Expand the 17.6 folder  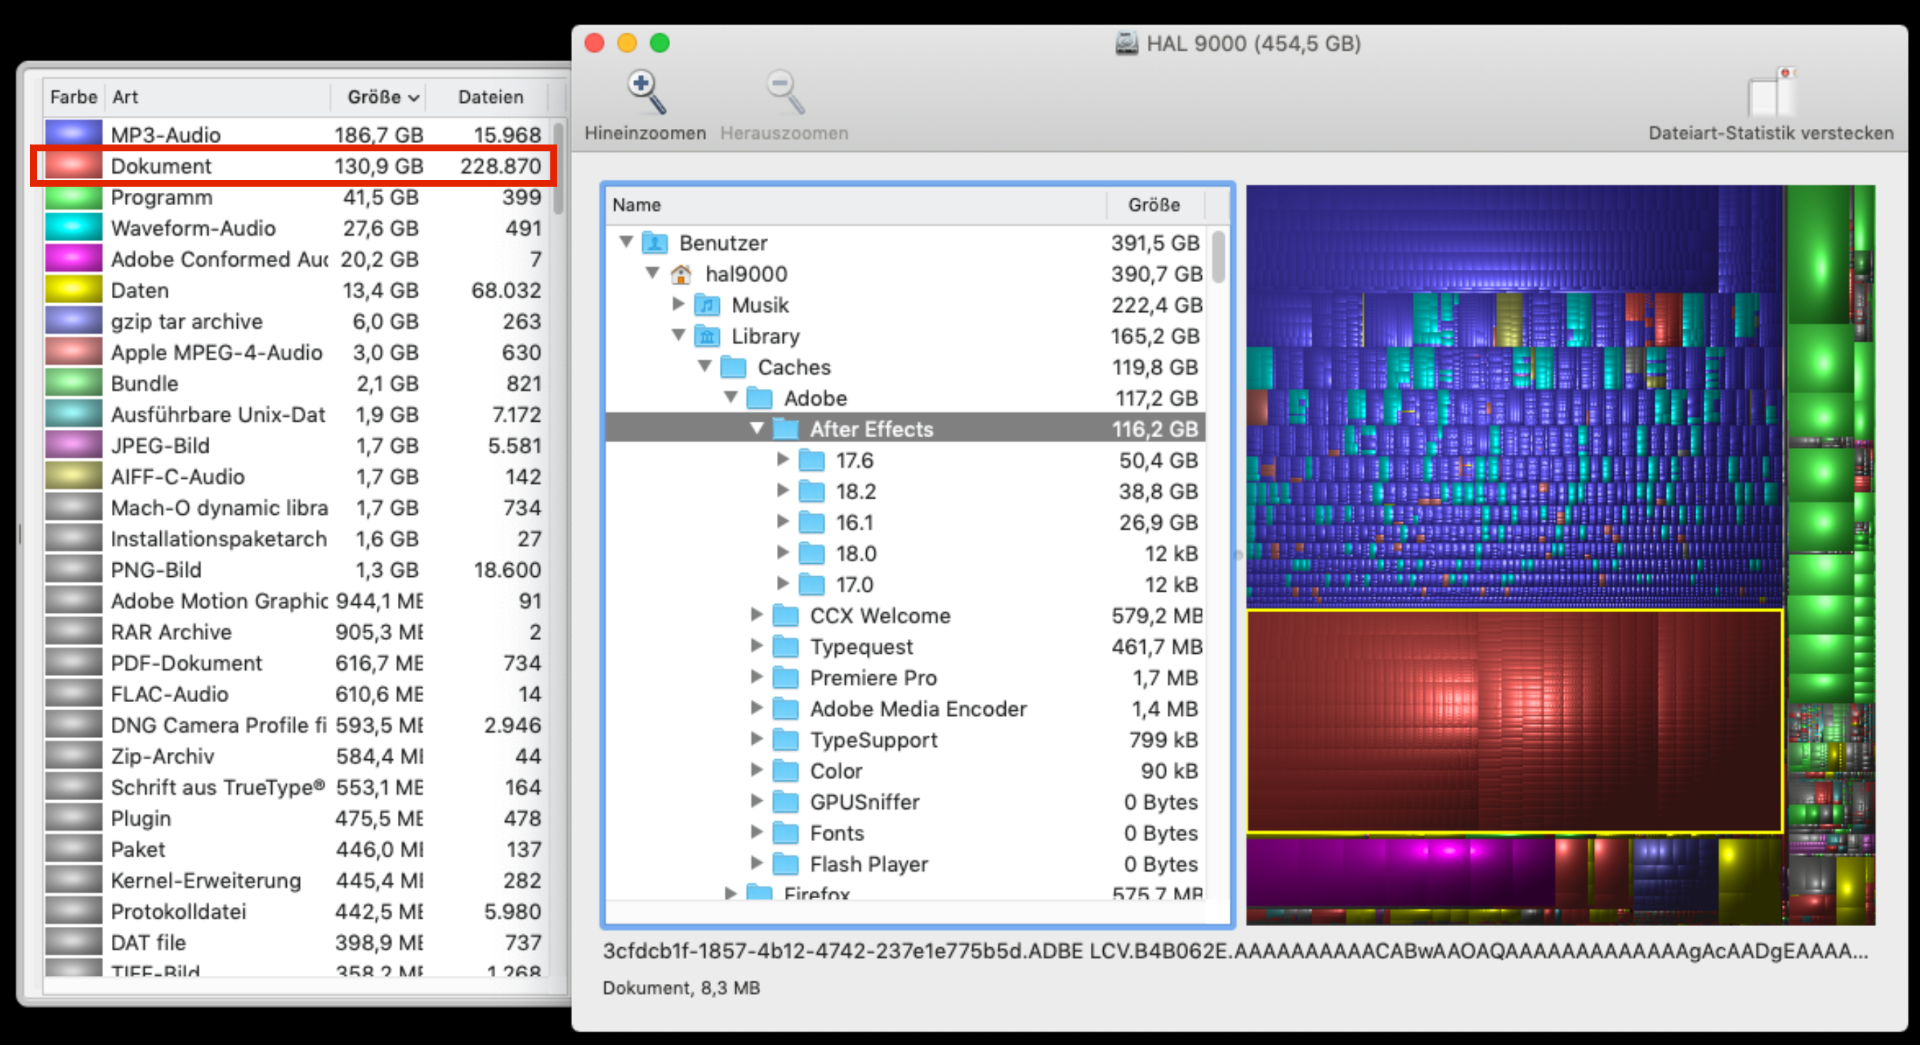pyautogui.click(x=783, y=460)
